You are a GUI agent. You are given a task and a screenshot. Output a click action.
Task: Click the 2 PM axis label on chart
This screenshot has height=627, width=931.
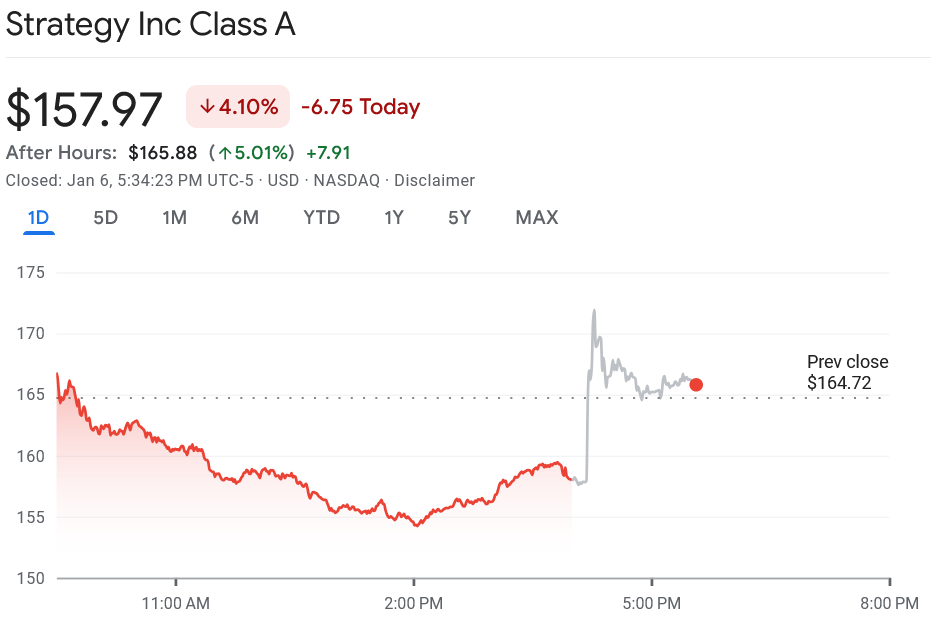coord(414,603)
